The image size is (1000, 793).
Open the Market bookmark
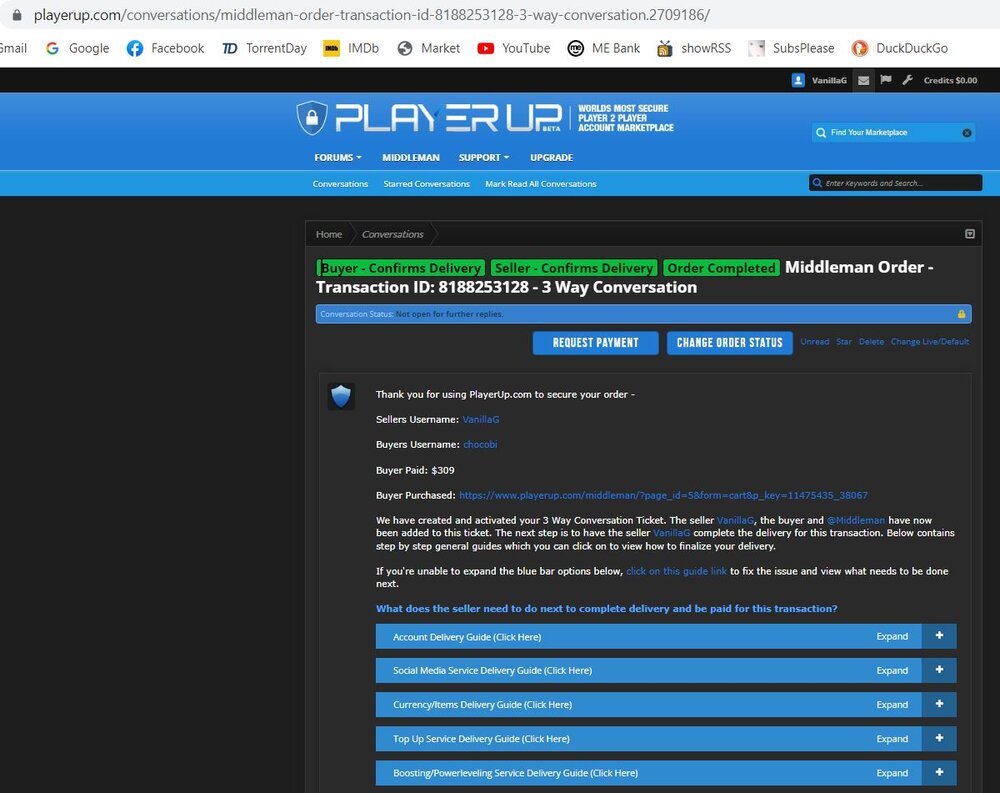tap(429, 48)
